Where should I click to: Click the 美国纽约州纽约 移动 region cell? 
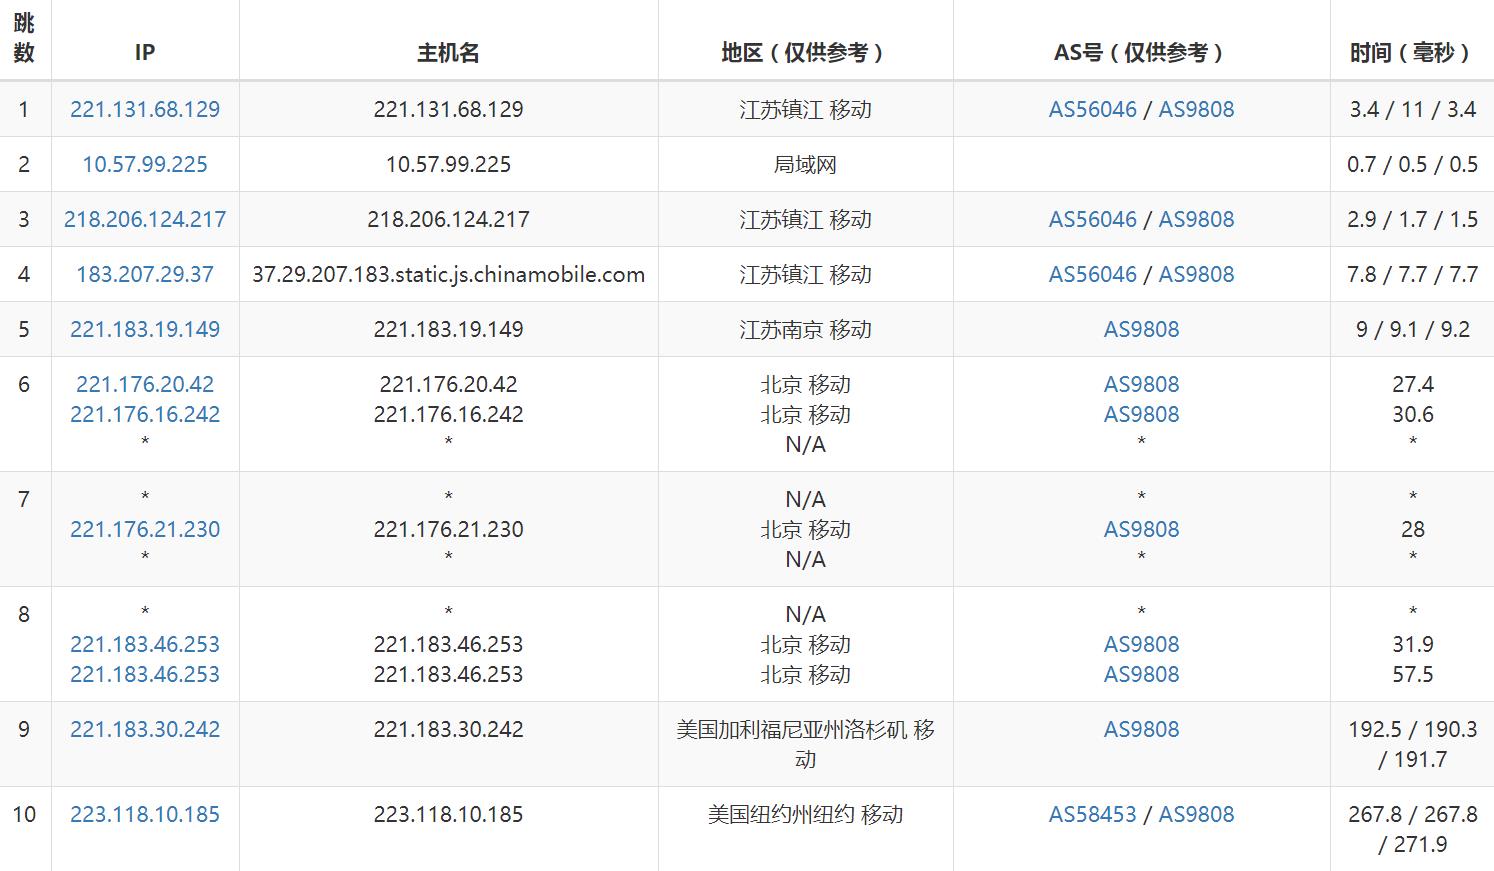point(805,814)
